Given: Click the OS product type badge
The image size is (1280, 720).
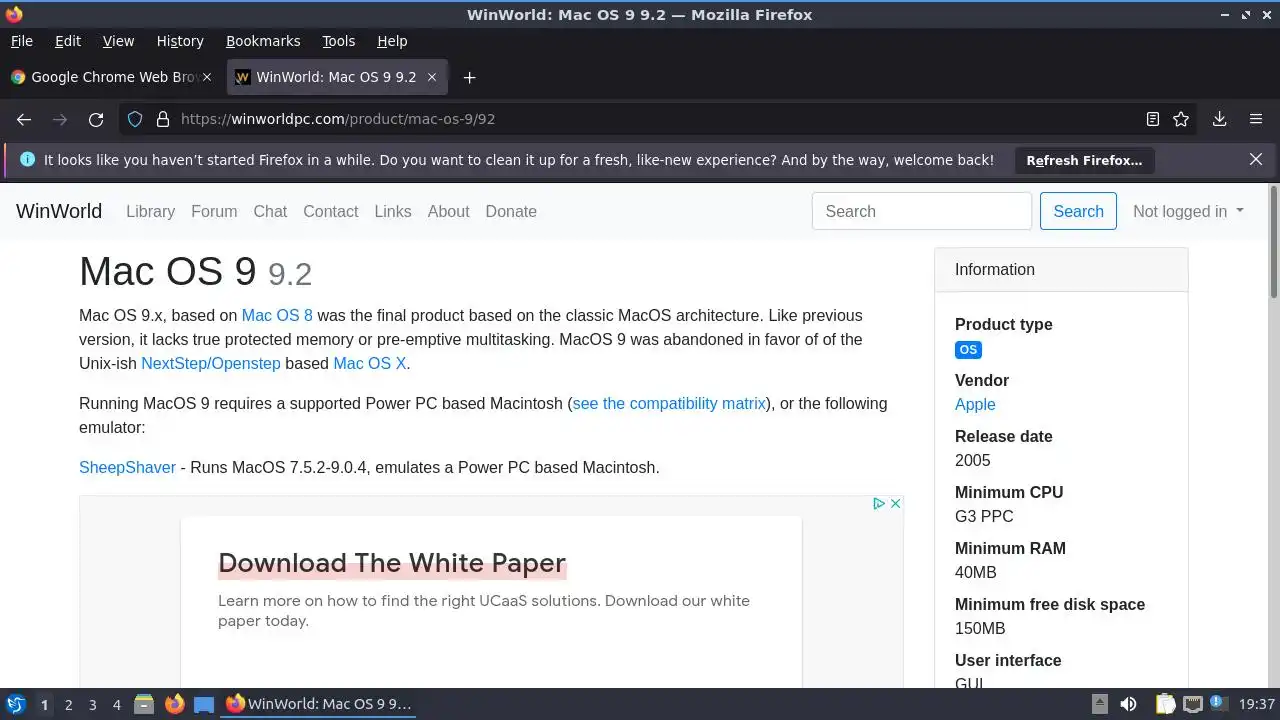Looking at the screenshot, I should tap(968, 349).
